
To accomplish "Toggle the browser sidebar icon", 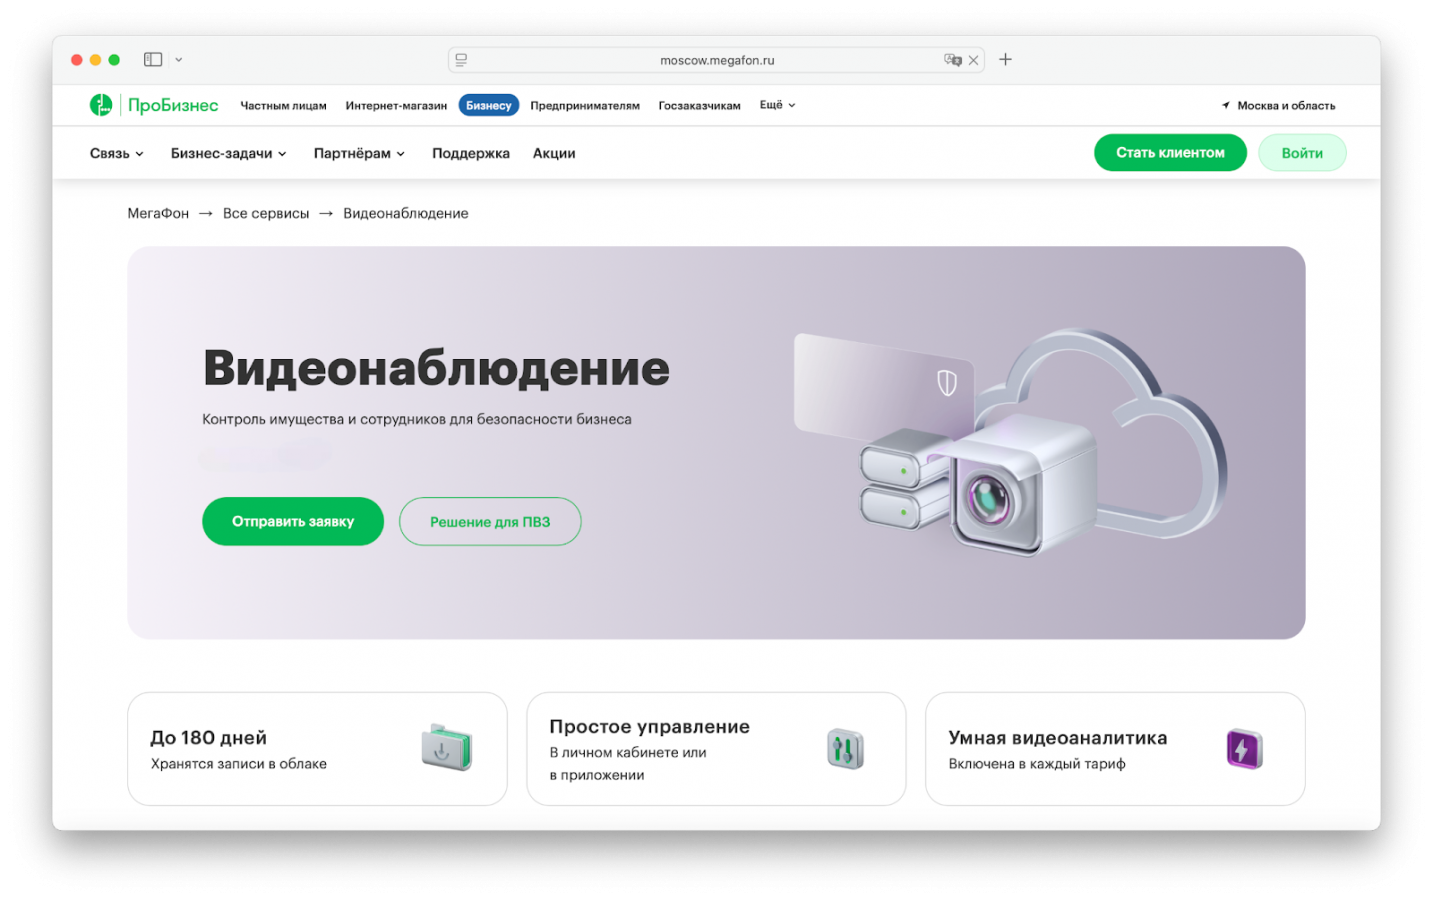I will (153, 60).
